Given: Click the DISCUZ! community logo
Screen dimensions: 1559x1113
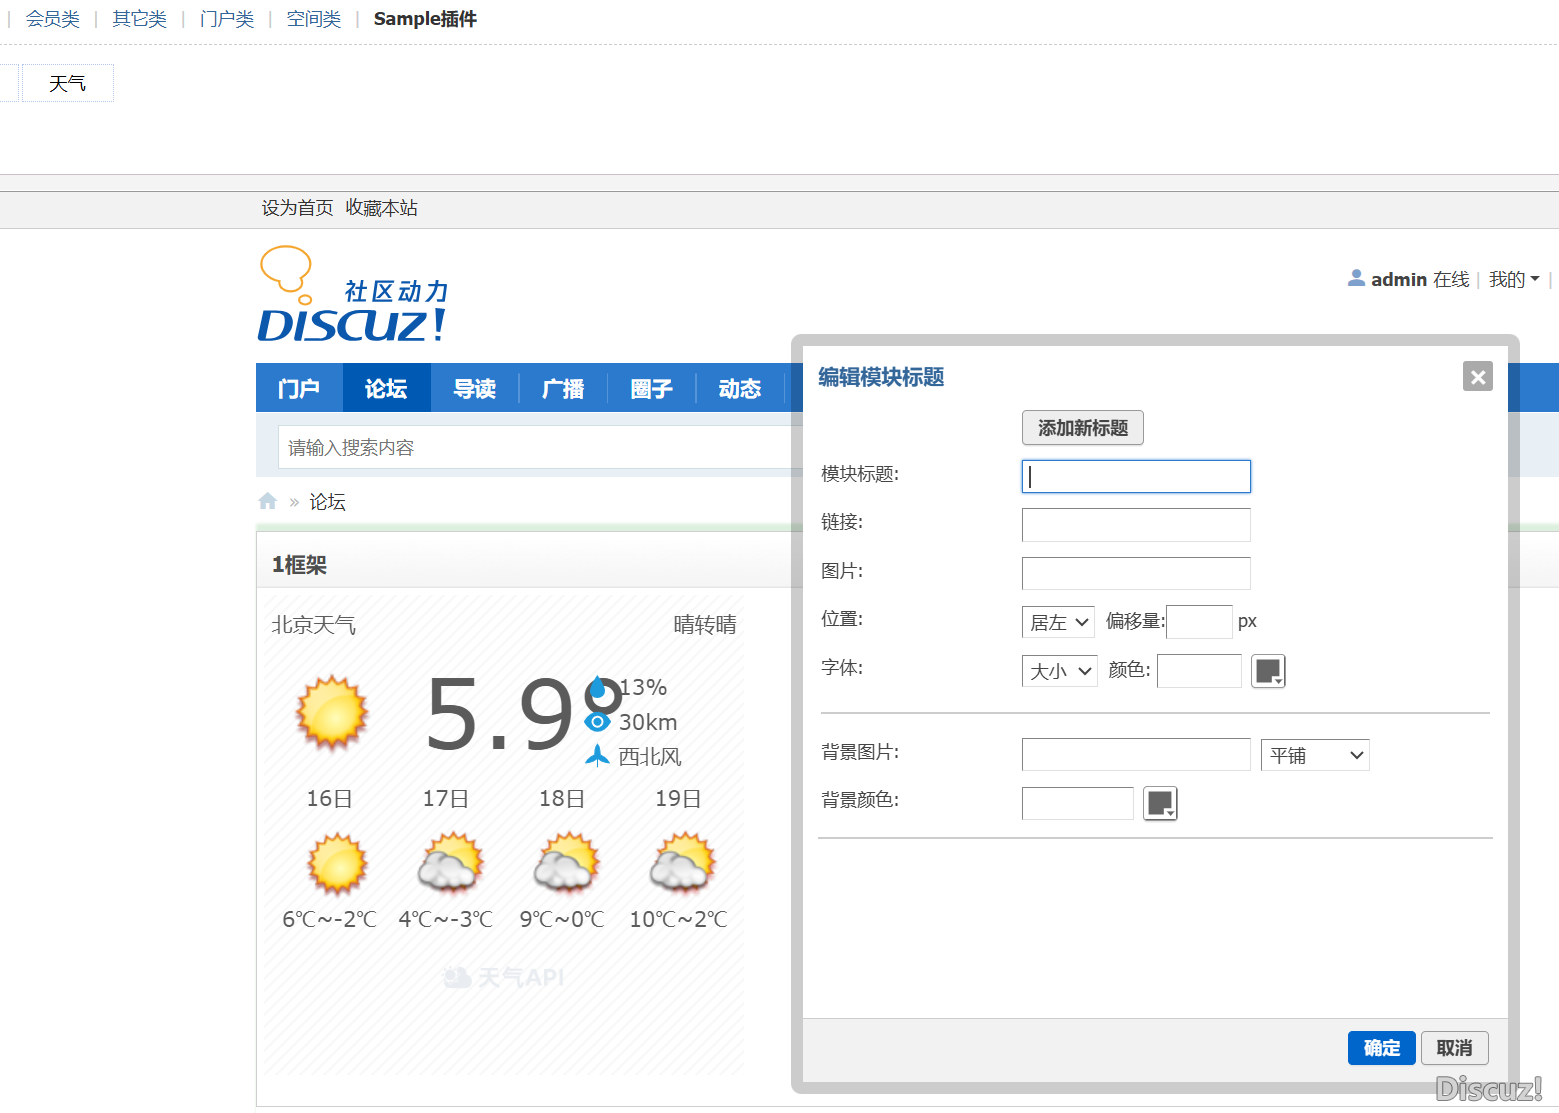Looking at the screenshot, I should tap(352, 293).
